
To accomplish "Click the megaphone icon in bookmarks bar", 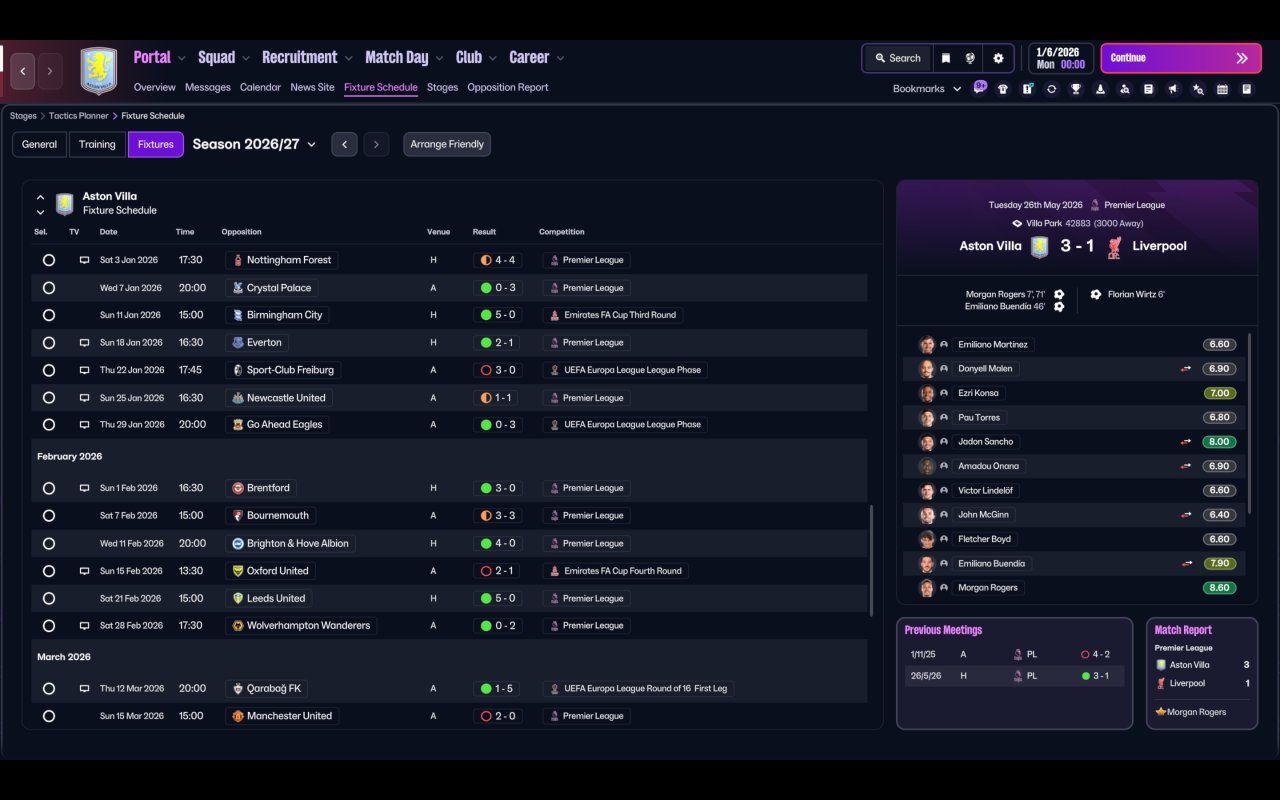I will click(1173, 89).
